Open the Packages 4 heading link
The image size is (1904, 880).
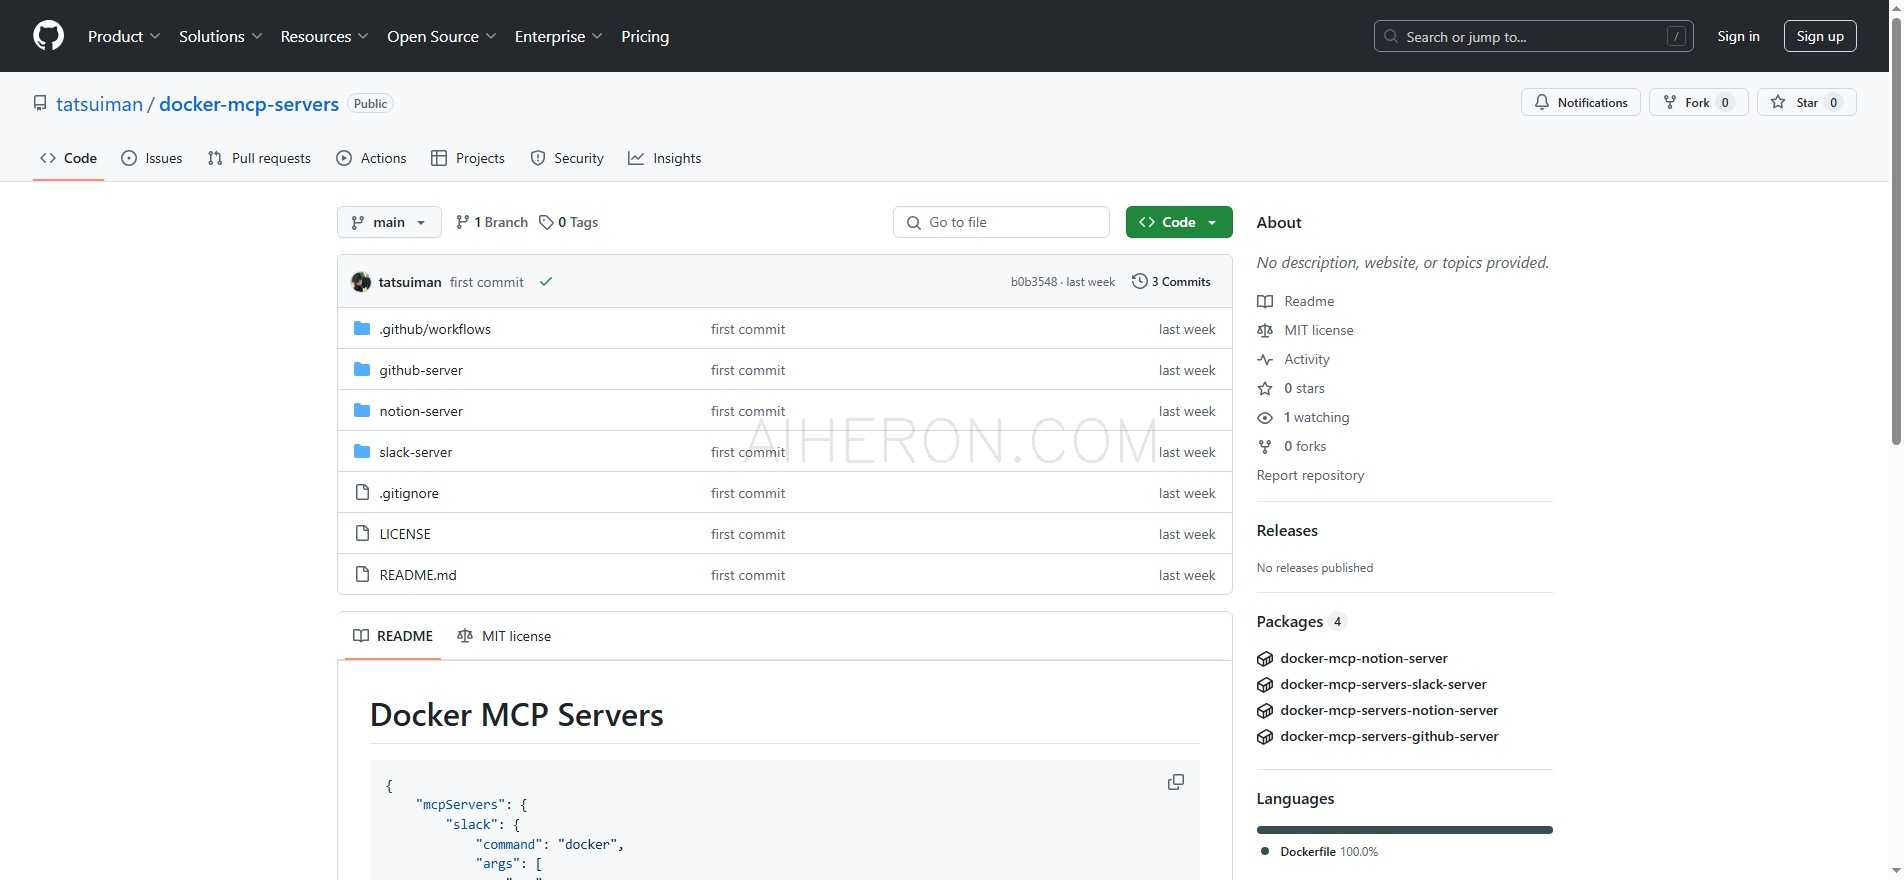[1300, 622]
